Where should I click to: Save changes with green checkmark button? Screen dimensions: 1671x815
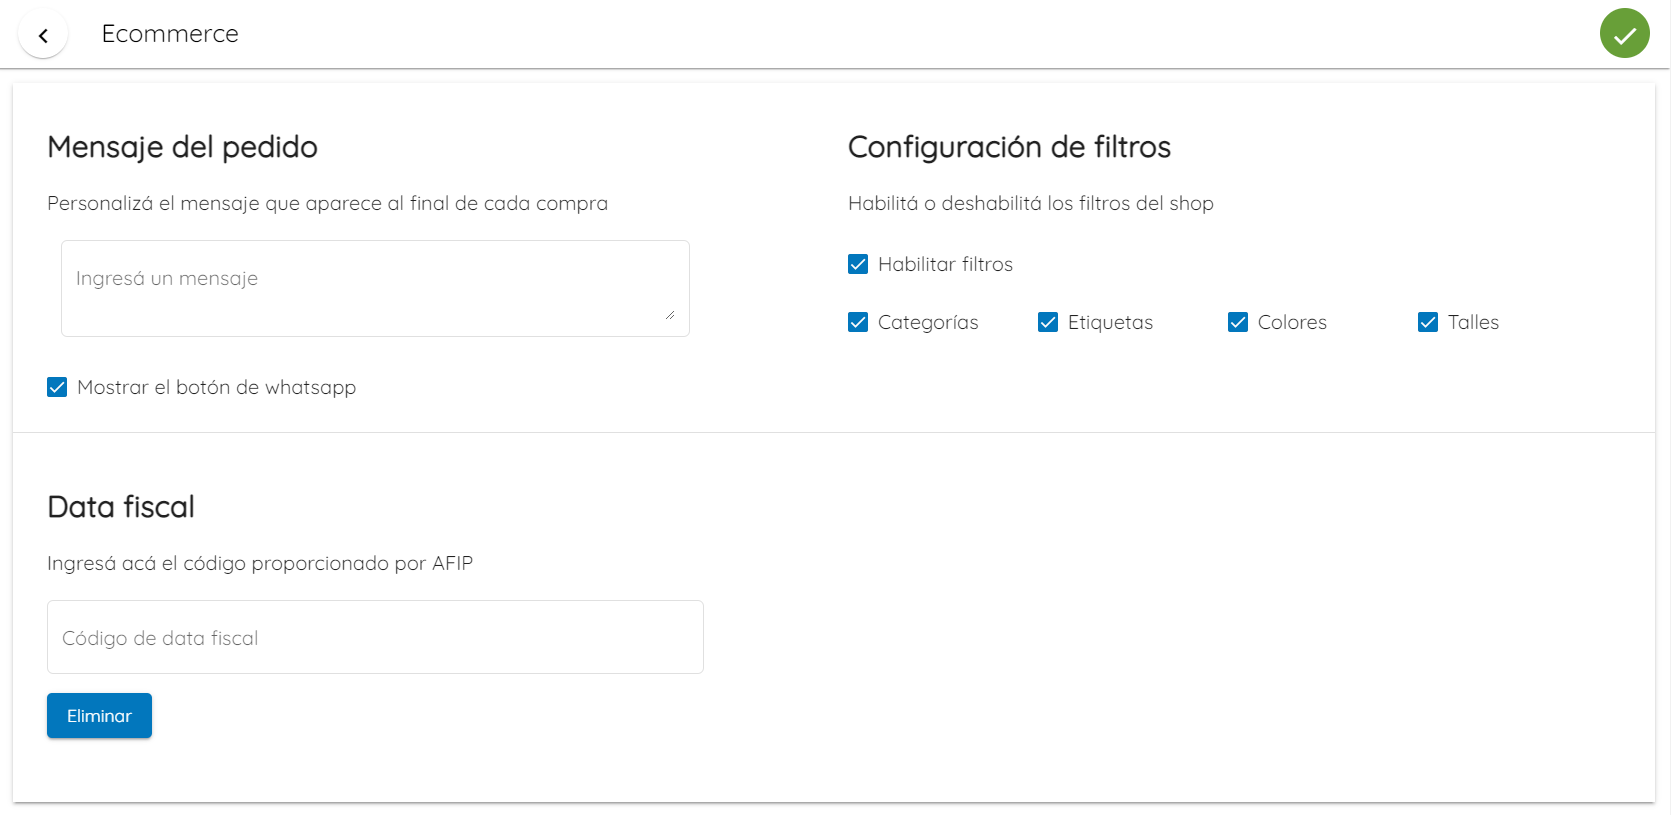[x=1624, y=33]
